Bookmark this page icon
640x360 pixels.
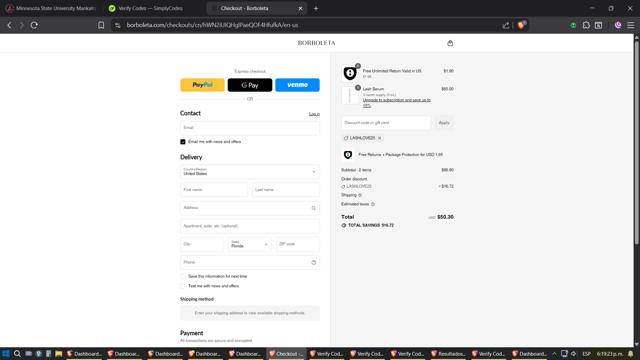point(101,25)
